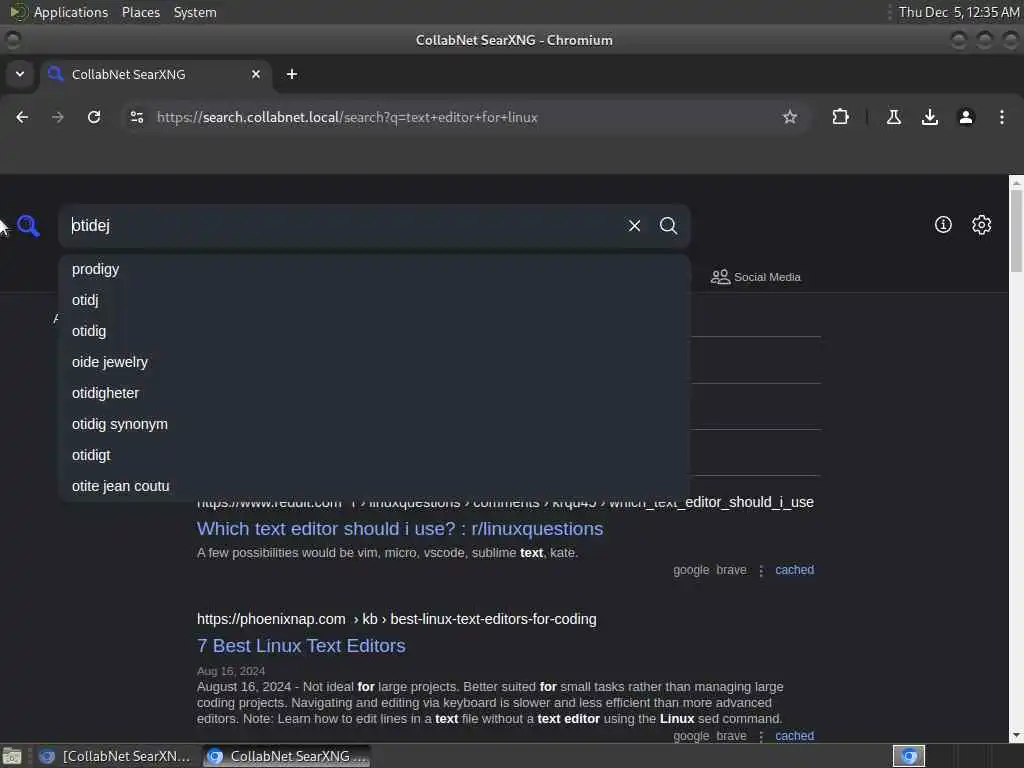This screenshot has height=768, width=1024.
Task: Switch to 'CollabNet SearXNG' taskbar window
Action: (x=286, y=756)
